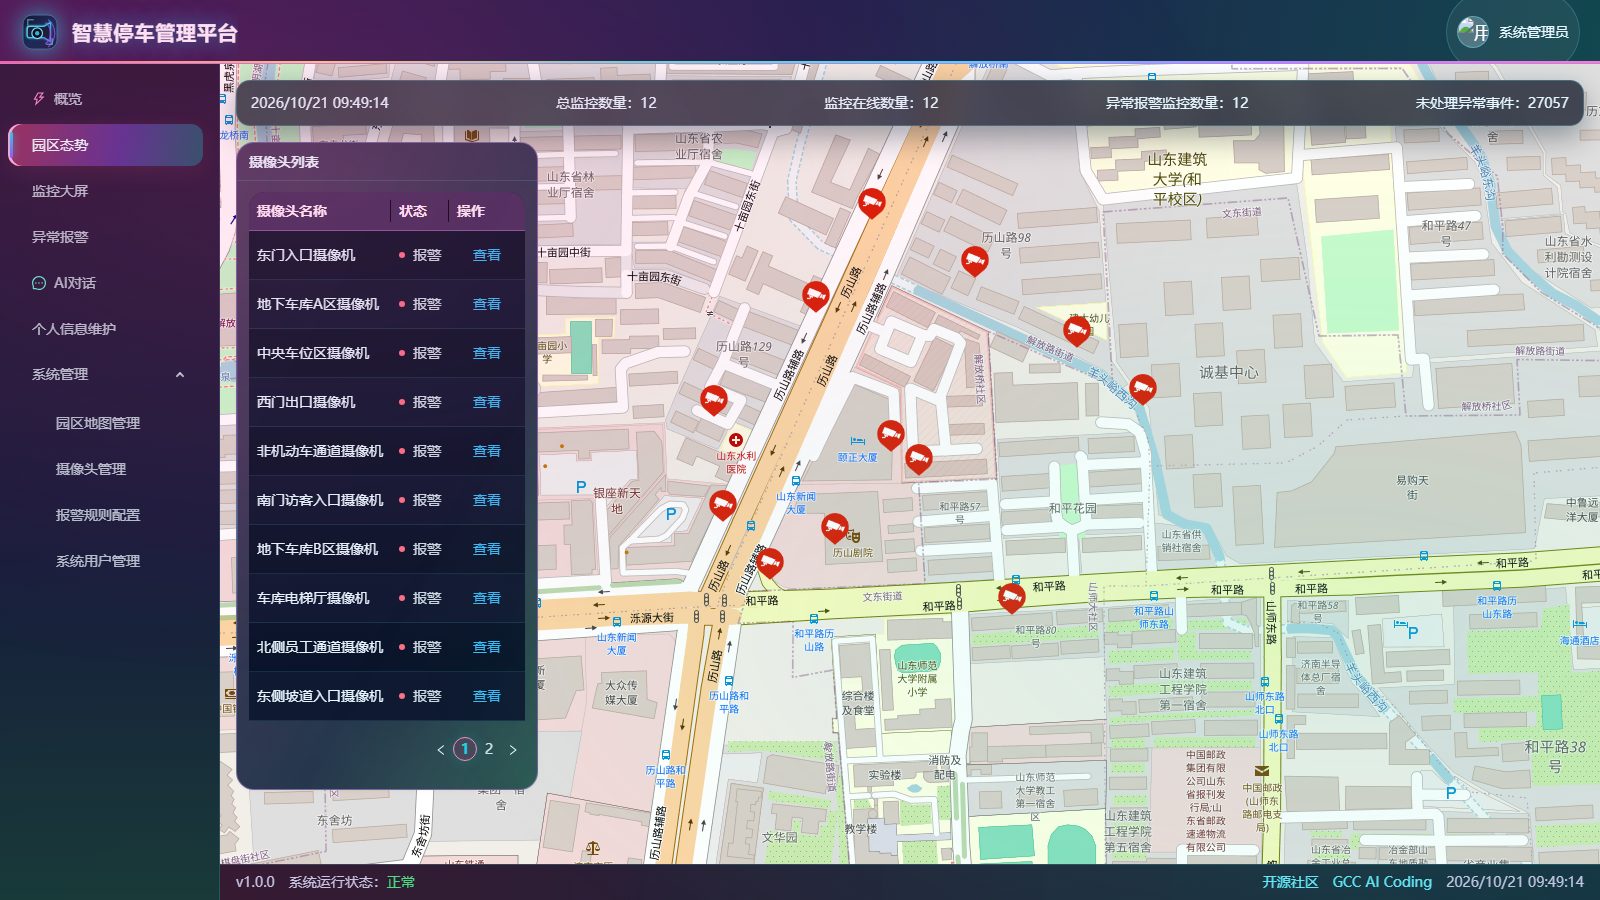The image size is (1600, 900).
Task: Click the camera marker above 山东水利医院
Action: (713, 400)
